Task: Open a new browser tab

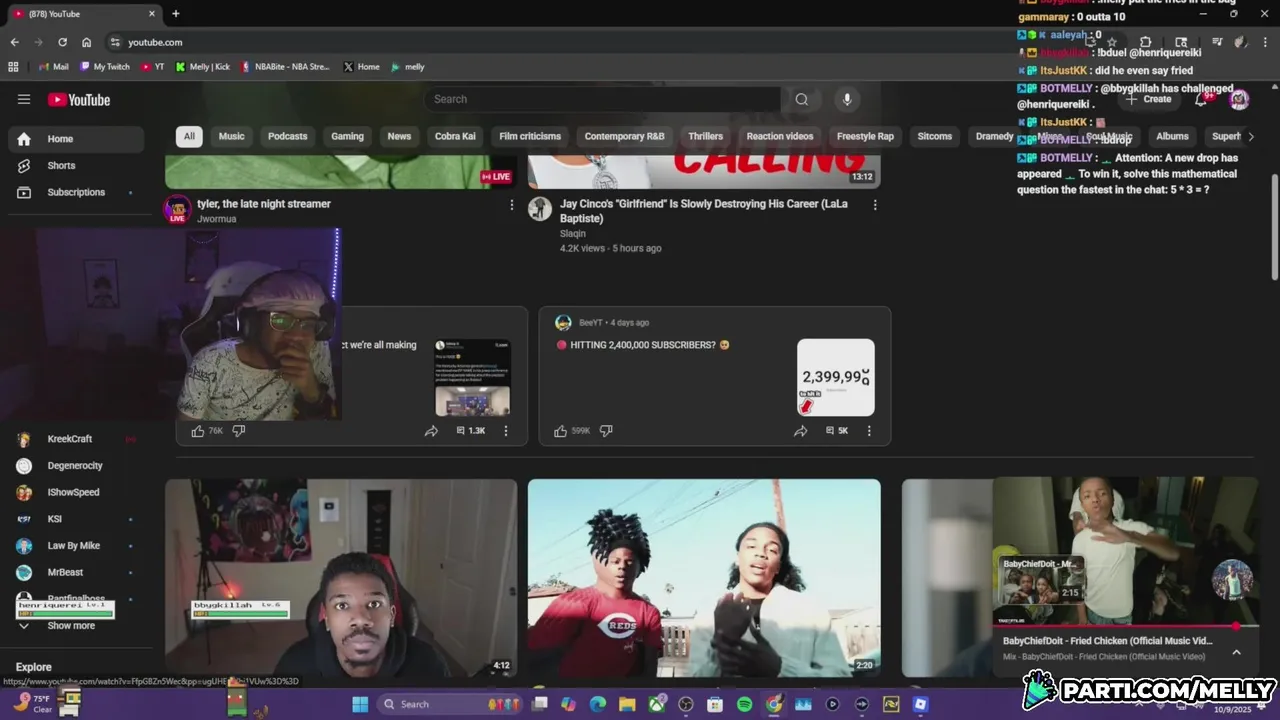Action: [x=176, y=14]
